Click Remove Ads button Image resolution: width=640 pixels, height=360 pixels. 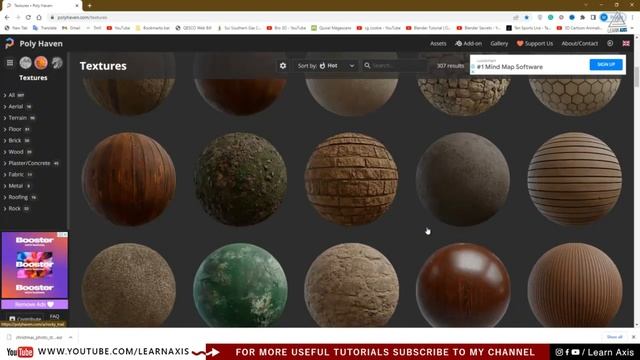[34, 304]
